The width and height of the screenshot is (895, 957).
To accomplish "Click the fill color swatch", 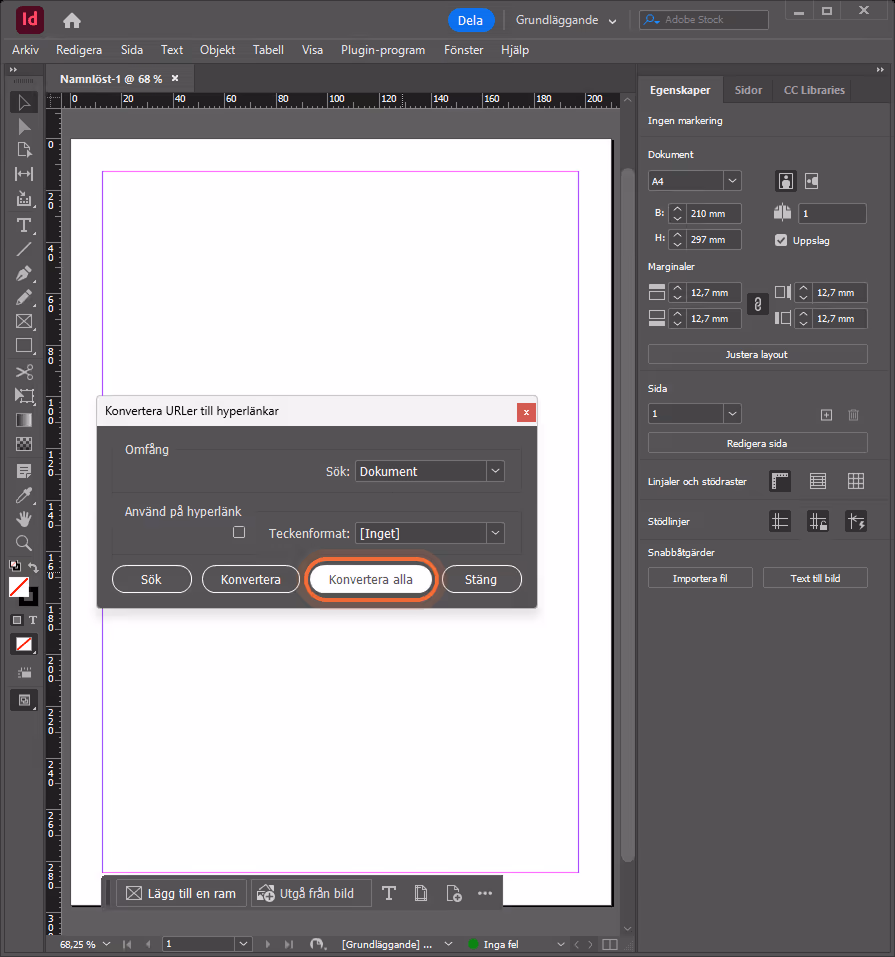I will point(19,587).
